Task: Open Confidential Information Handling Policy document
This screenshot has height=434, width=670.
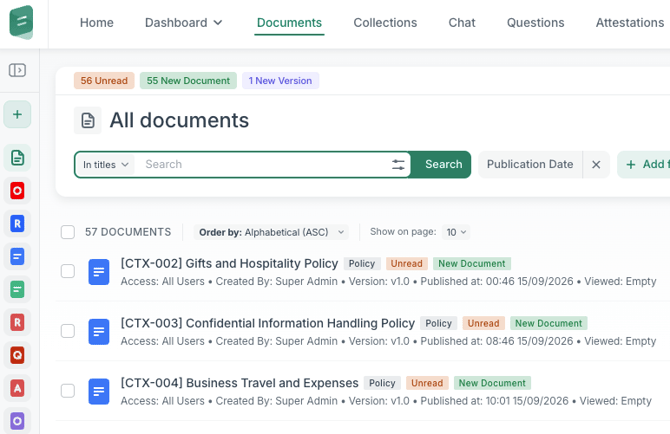Action: click(267, 323)
